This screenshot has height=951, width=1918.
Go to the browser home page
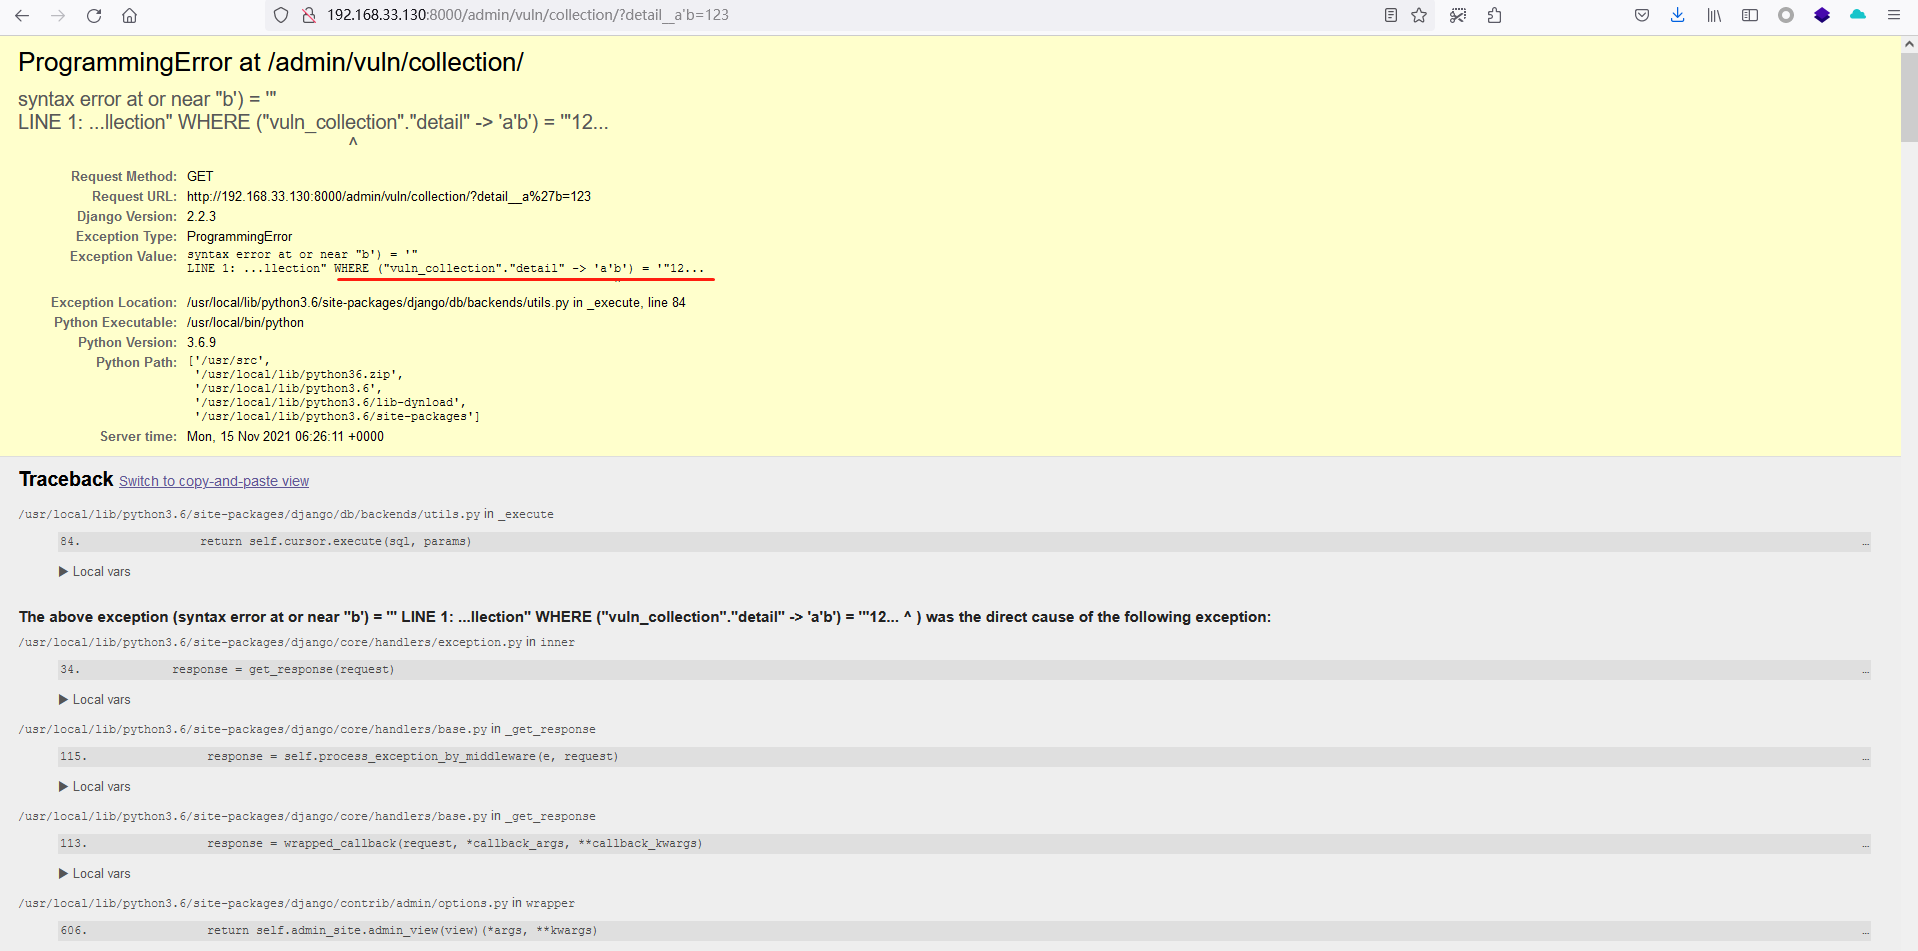pos(129,15)
